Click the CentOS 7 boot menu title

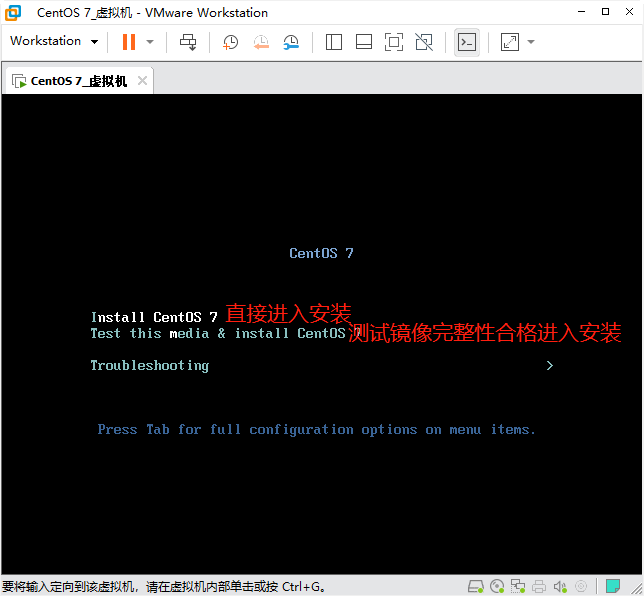coord(321,253)
